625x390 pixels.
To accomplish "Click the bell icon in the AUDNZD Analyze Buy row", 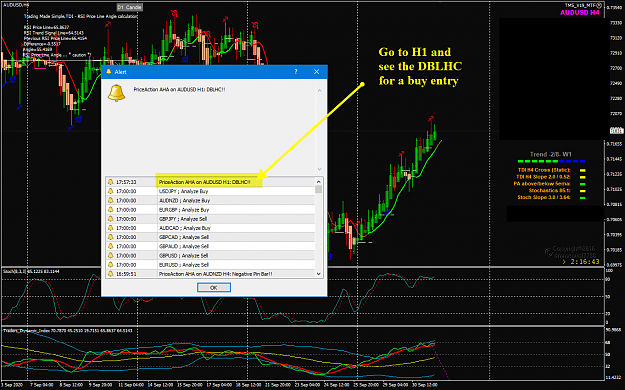I will (x=111, y=200).
